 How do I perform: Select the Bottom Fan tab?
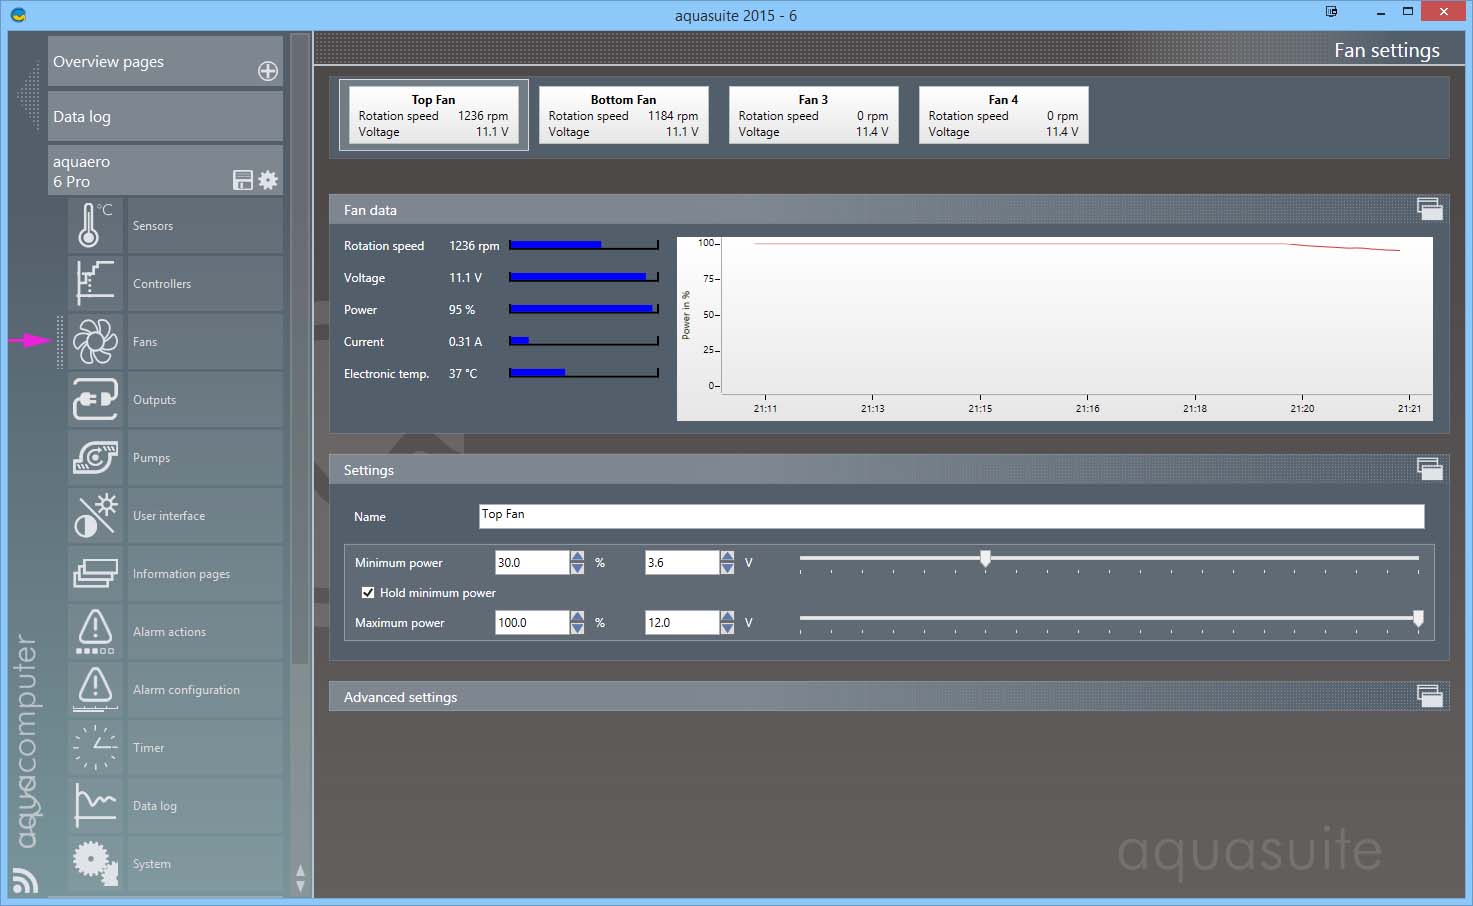pyautogui.click(x=623, y=115)
